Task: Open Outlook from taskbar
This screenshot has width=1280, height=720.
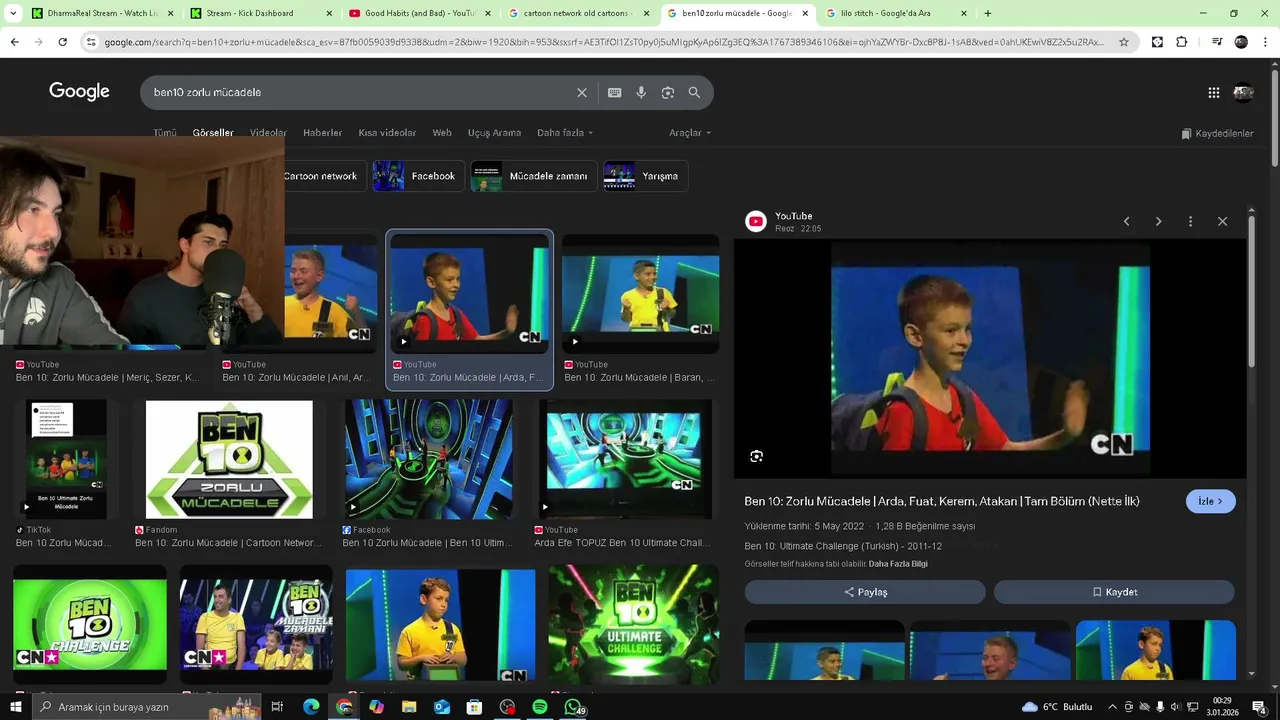Action: [442, 707]
